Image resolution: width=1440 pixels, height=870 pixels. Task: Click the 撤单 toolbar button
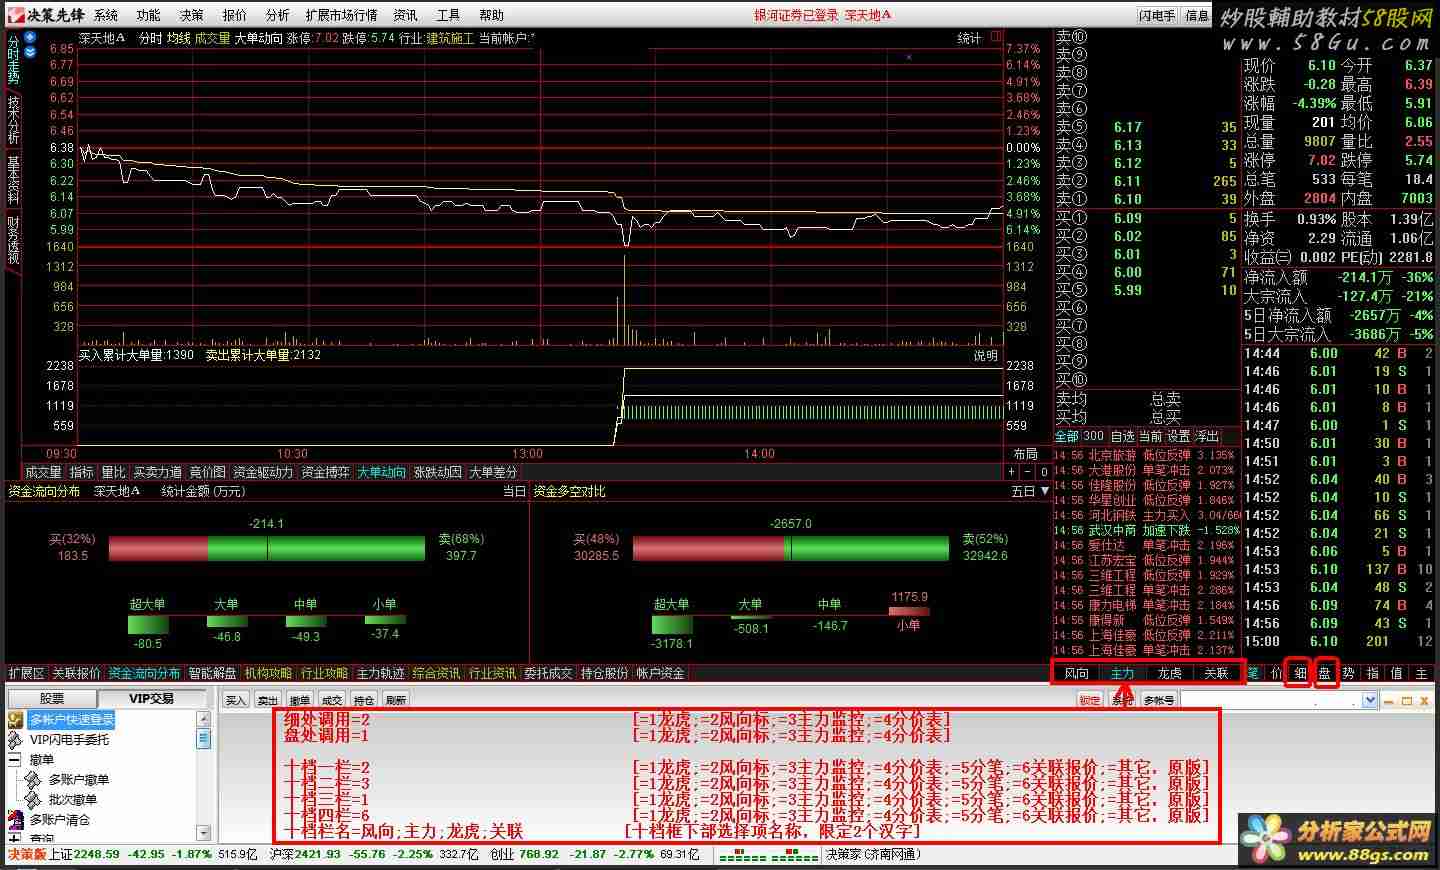300,700
